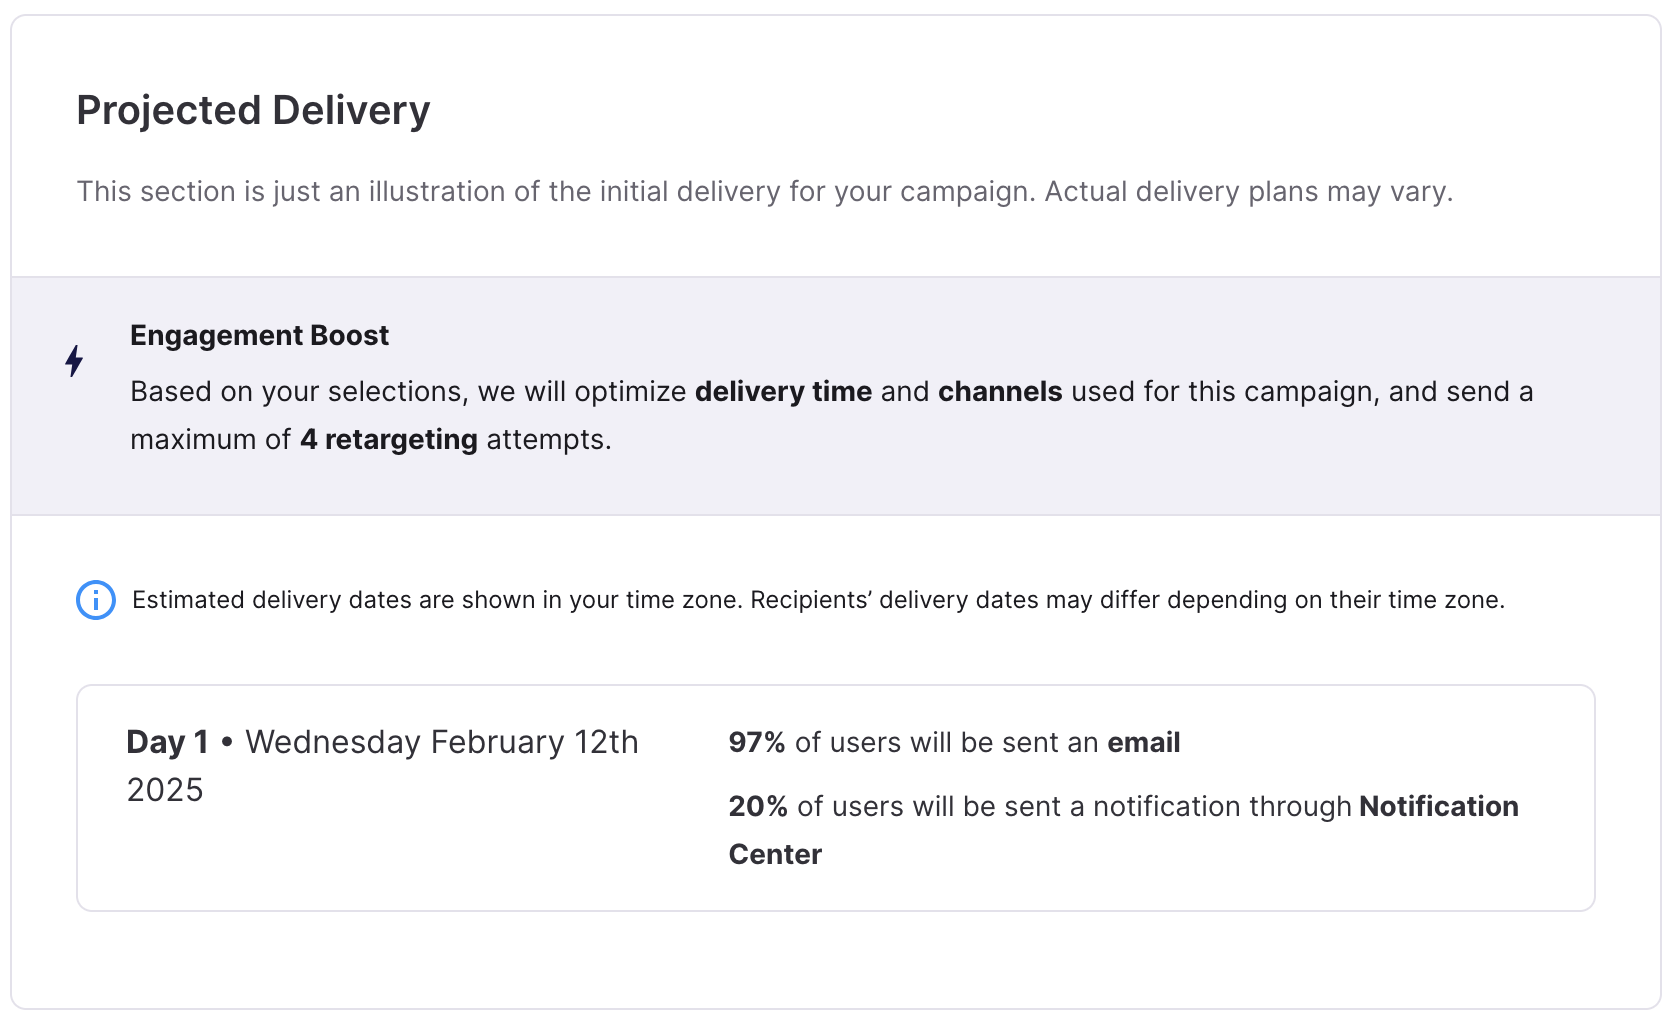Click the time zone notice text
The image size is (1670, 1026).
click(x=818, y=600)
